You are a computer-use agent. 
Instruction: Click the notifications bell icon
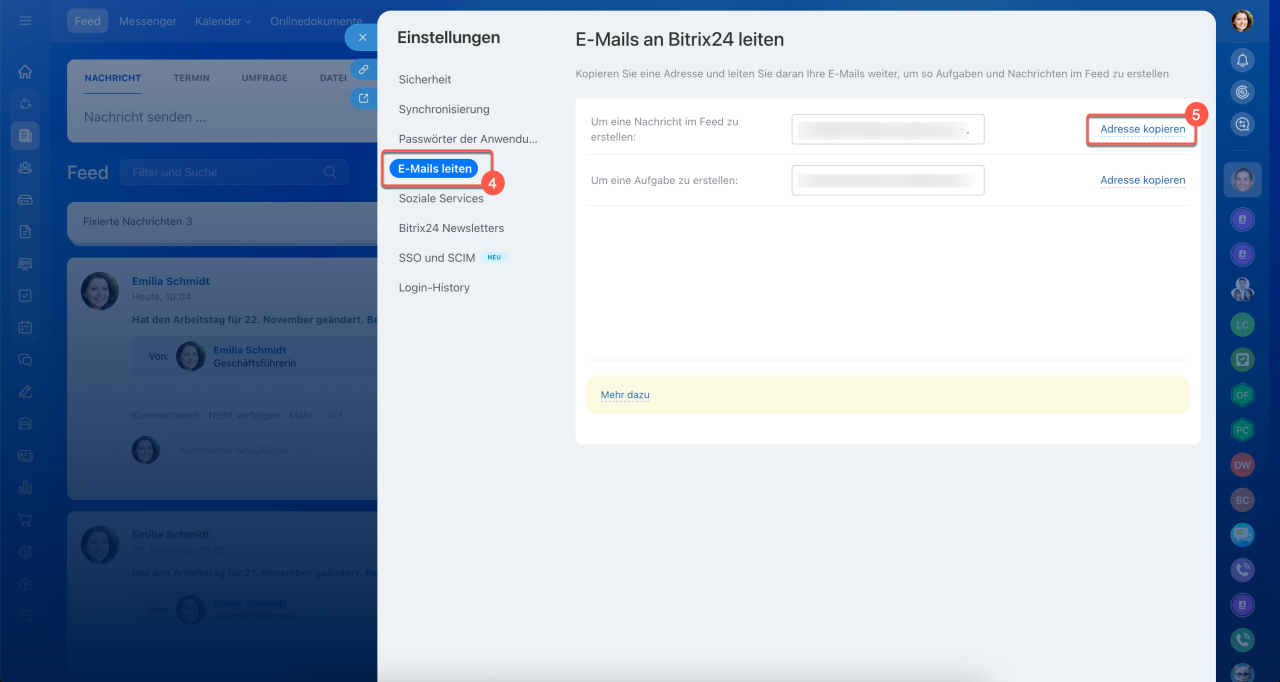[x=1242, y=60]
